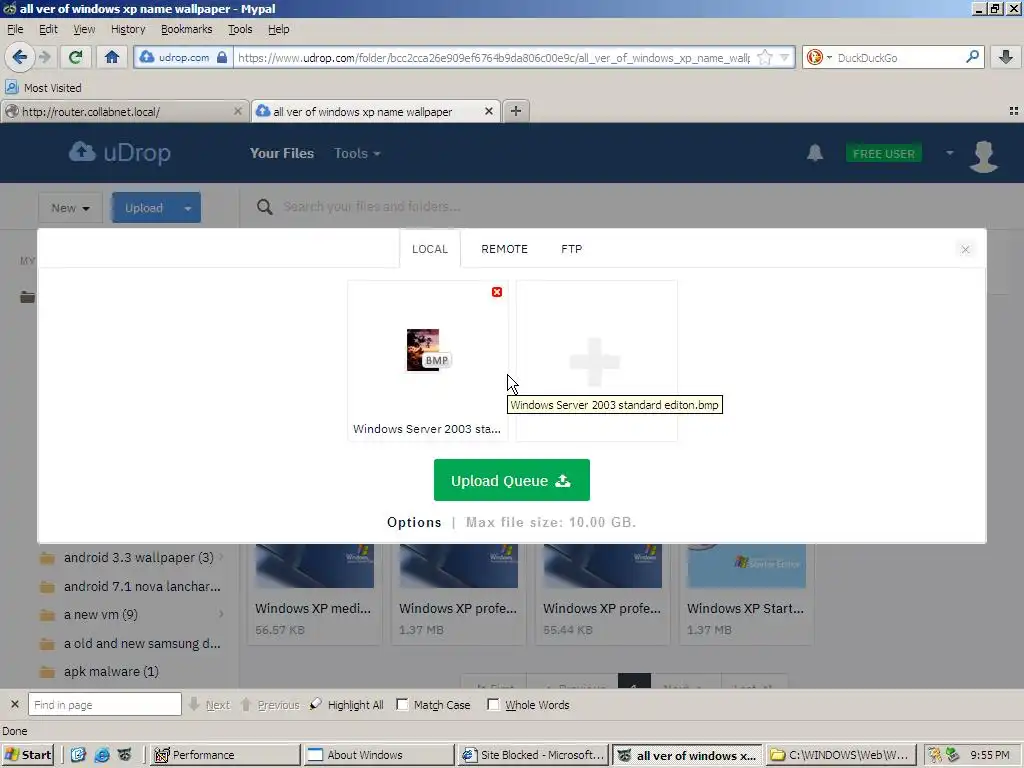
Task: Add another file with the plus tile
Action: tap(595, 361)
